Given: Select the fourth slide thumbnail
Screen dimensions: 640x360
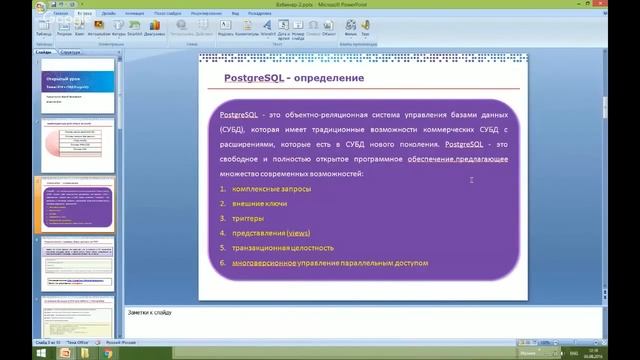Looking at the screenshot, I should coord(78,264).
